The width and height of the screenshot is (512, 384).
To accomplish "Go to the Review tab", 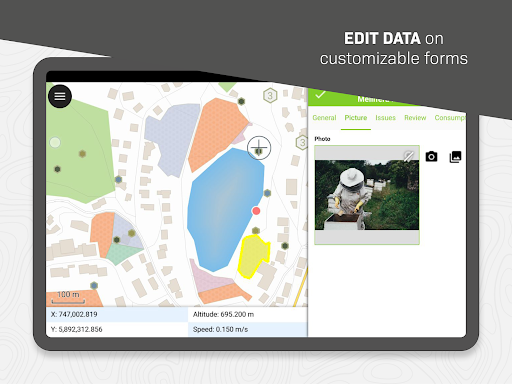I will 415,118.
